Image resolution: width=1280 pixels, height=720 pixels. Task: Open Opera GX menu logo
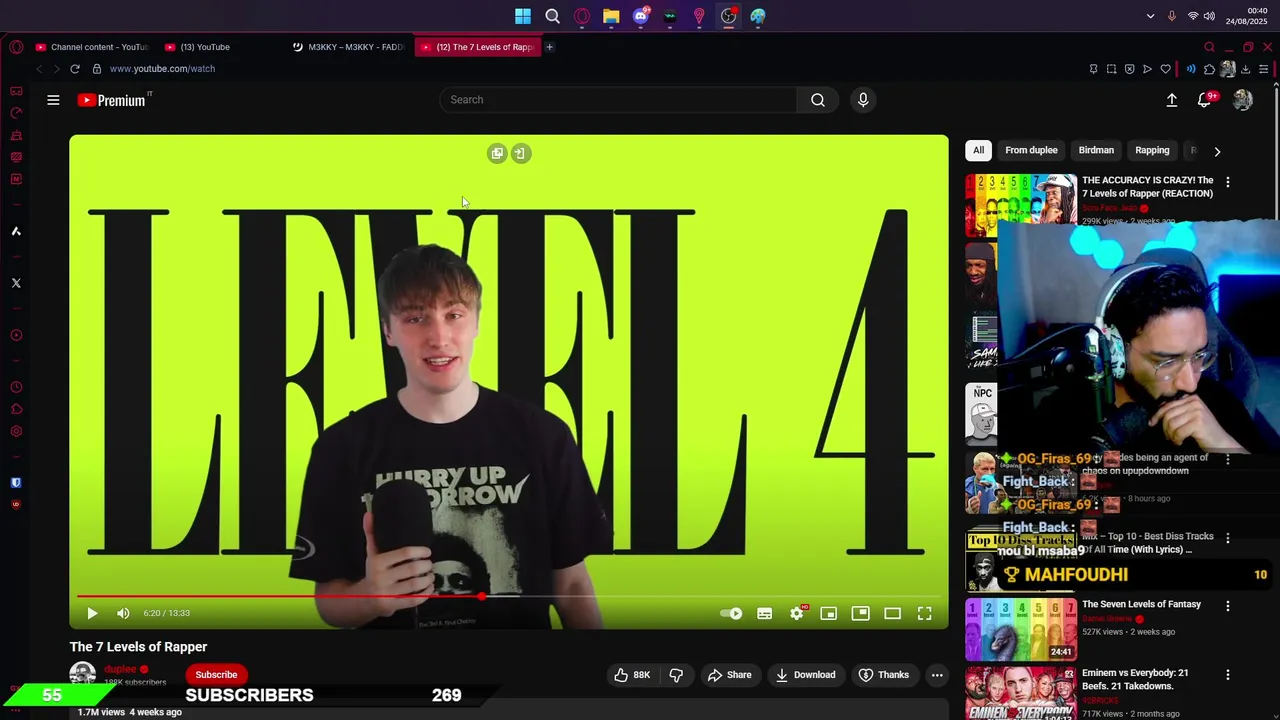coord(16,47)
